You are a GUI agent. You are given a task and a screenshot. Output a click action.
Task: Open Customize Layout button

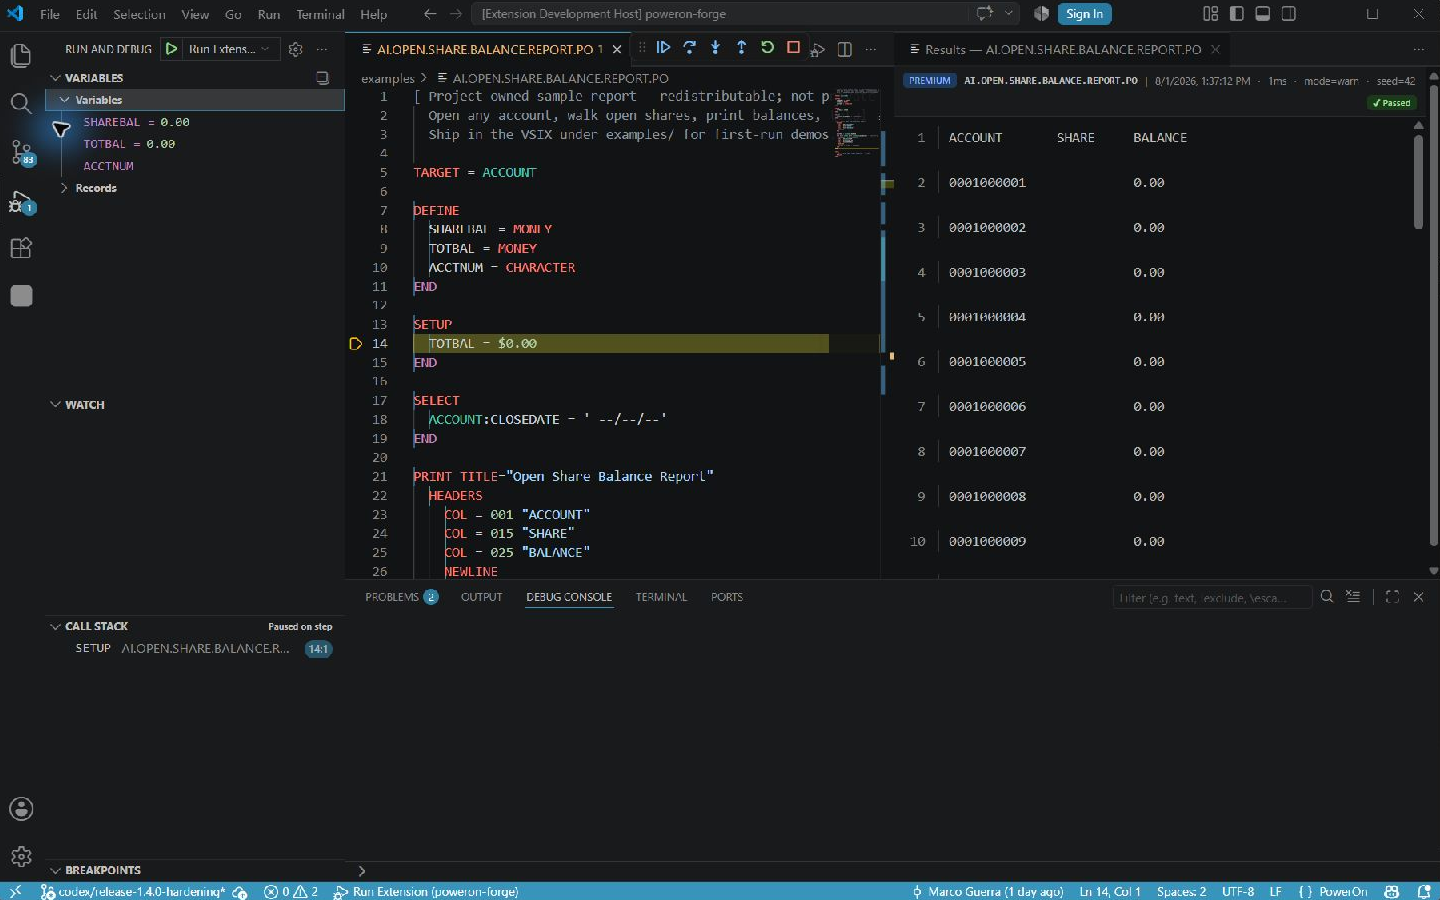pos(1211,14)
